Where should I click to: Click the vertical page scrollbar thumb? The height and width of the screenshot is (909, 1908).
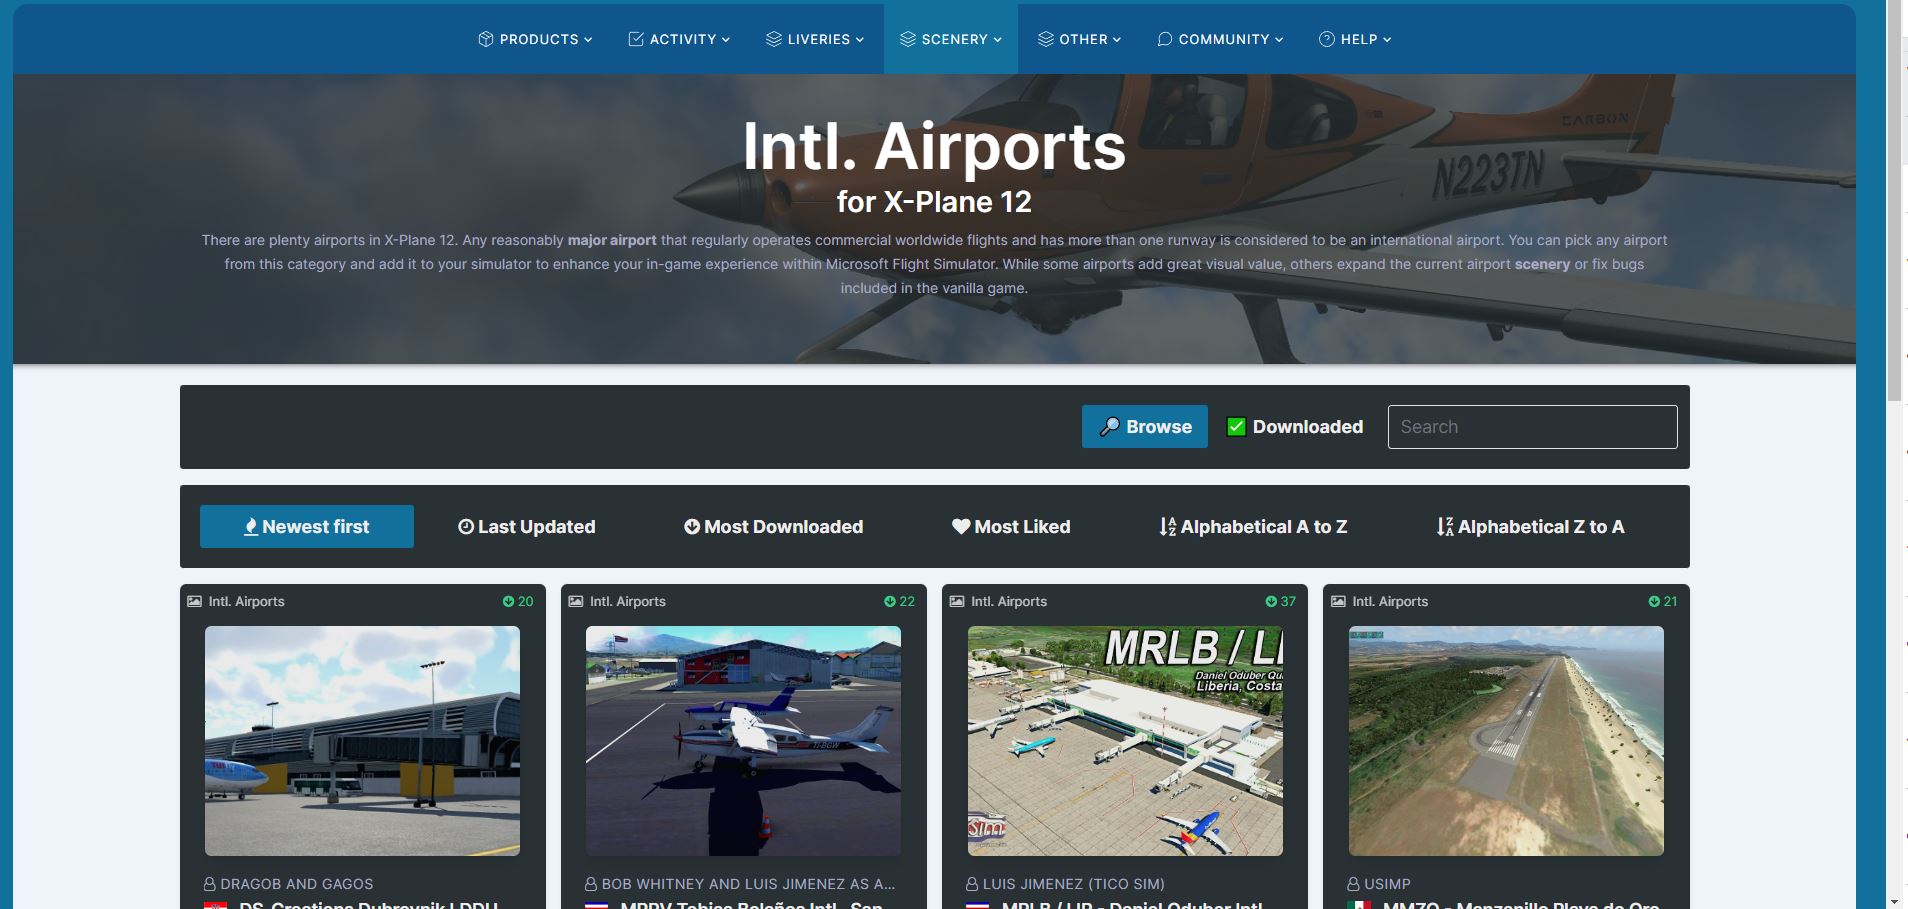(1894, 200)
